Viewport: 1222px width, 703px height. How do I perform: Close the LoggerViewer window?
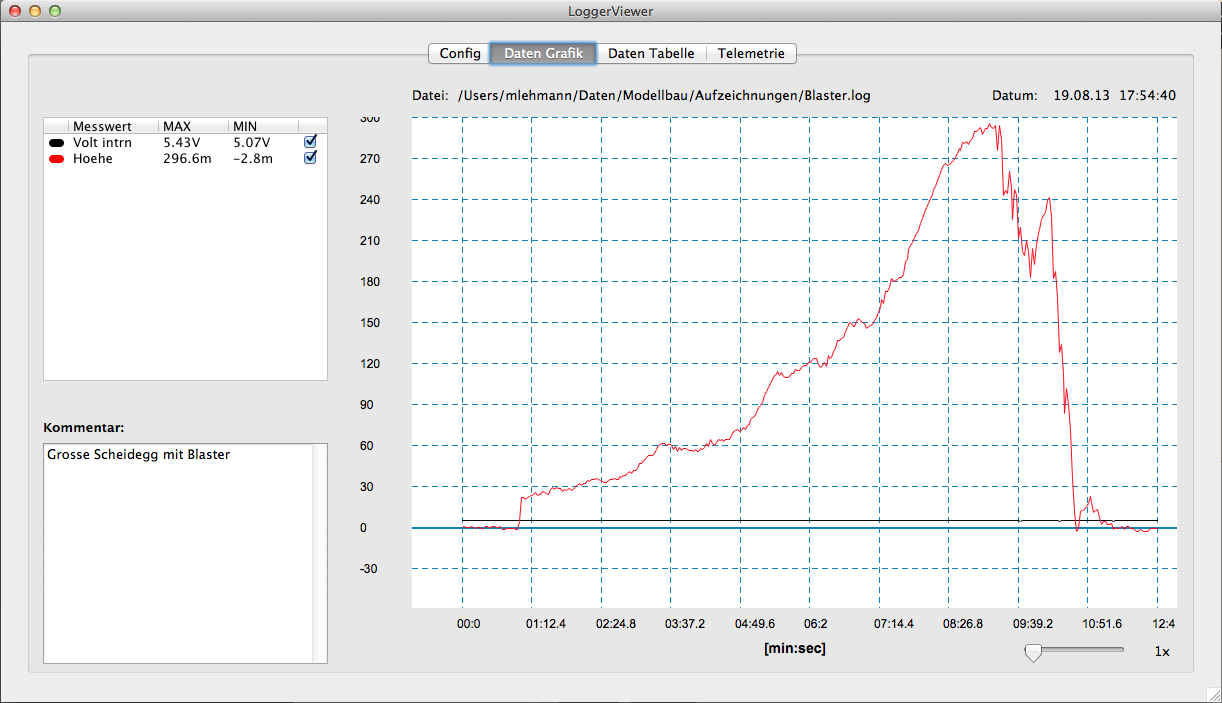tap(14, 11)
